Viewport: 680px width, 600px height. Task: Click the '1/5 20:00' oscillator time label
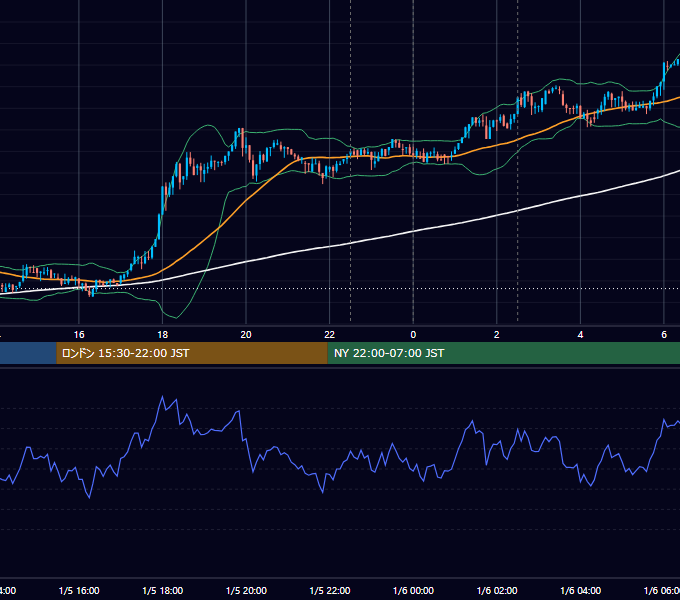246,590
